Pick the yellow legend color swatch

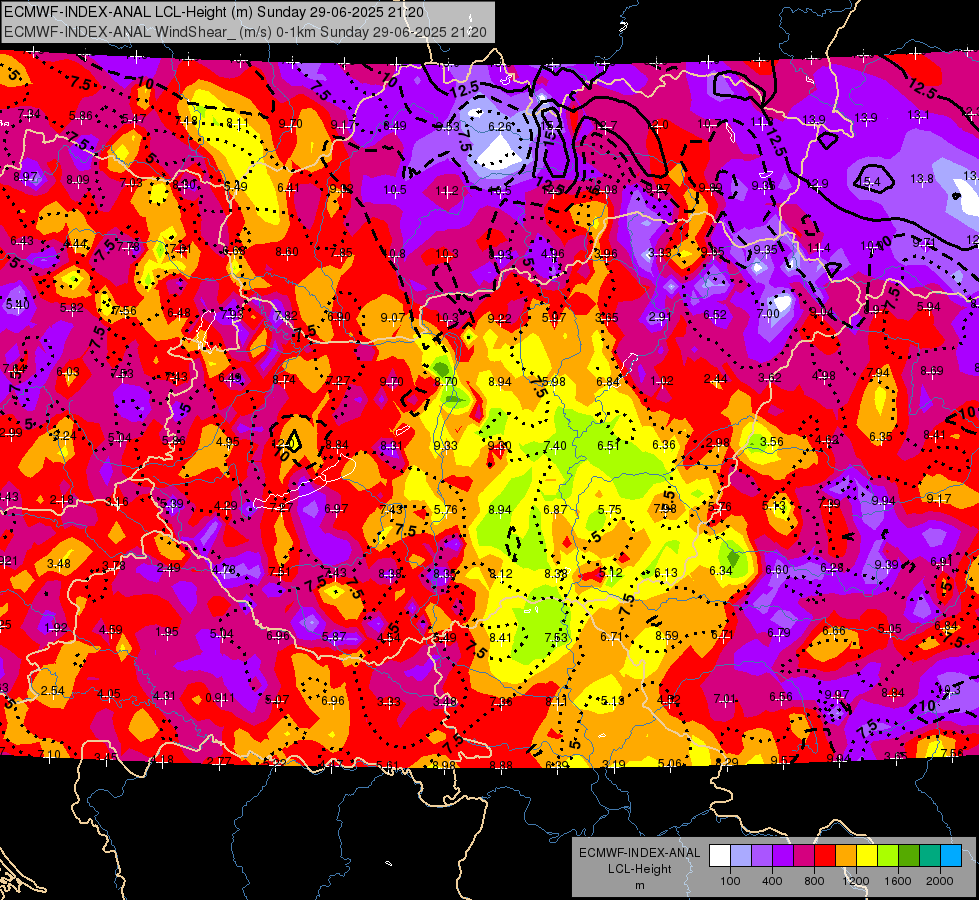867,856
